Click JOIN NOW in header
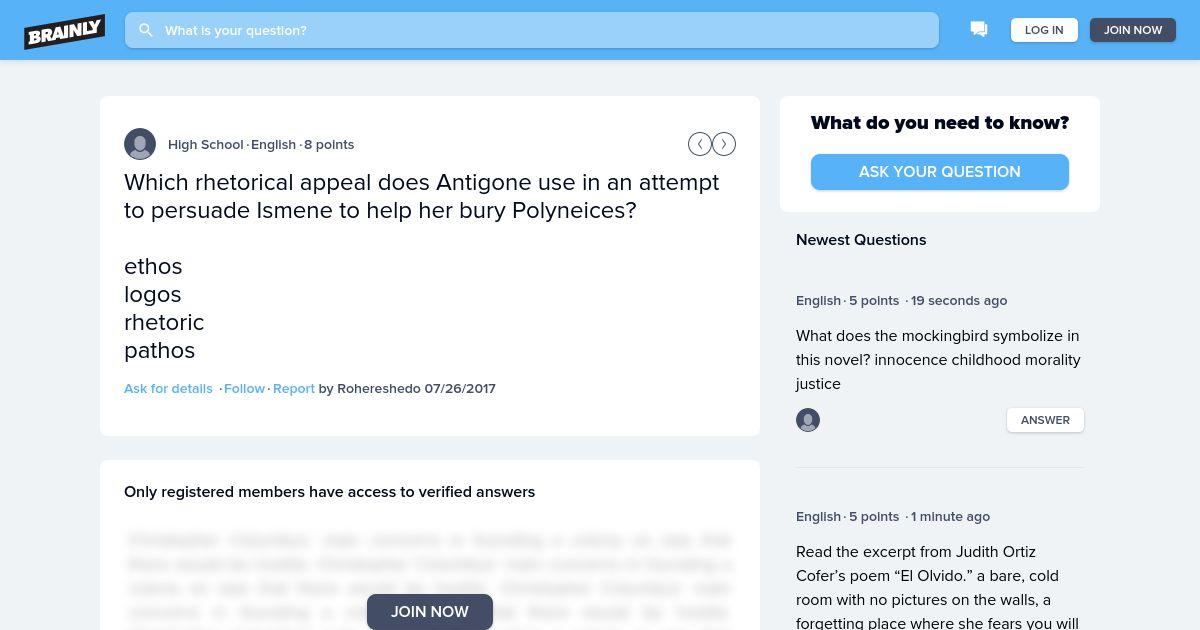 (1133, 30)
